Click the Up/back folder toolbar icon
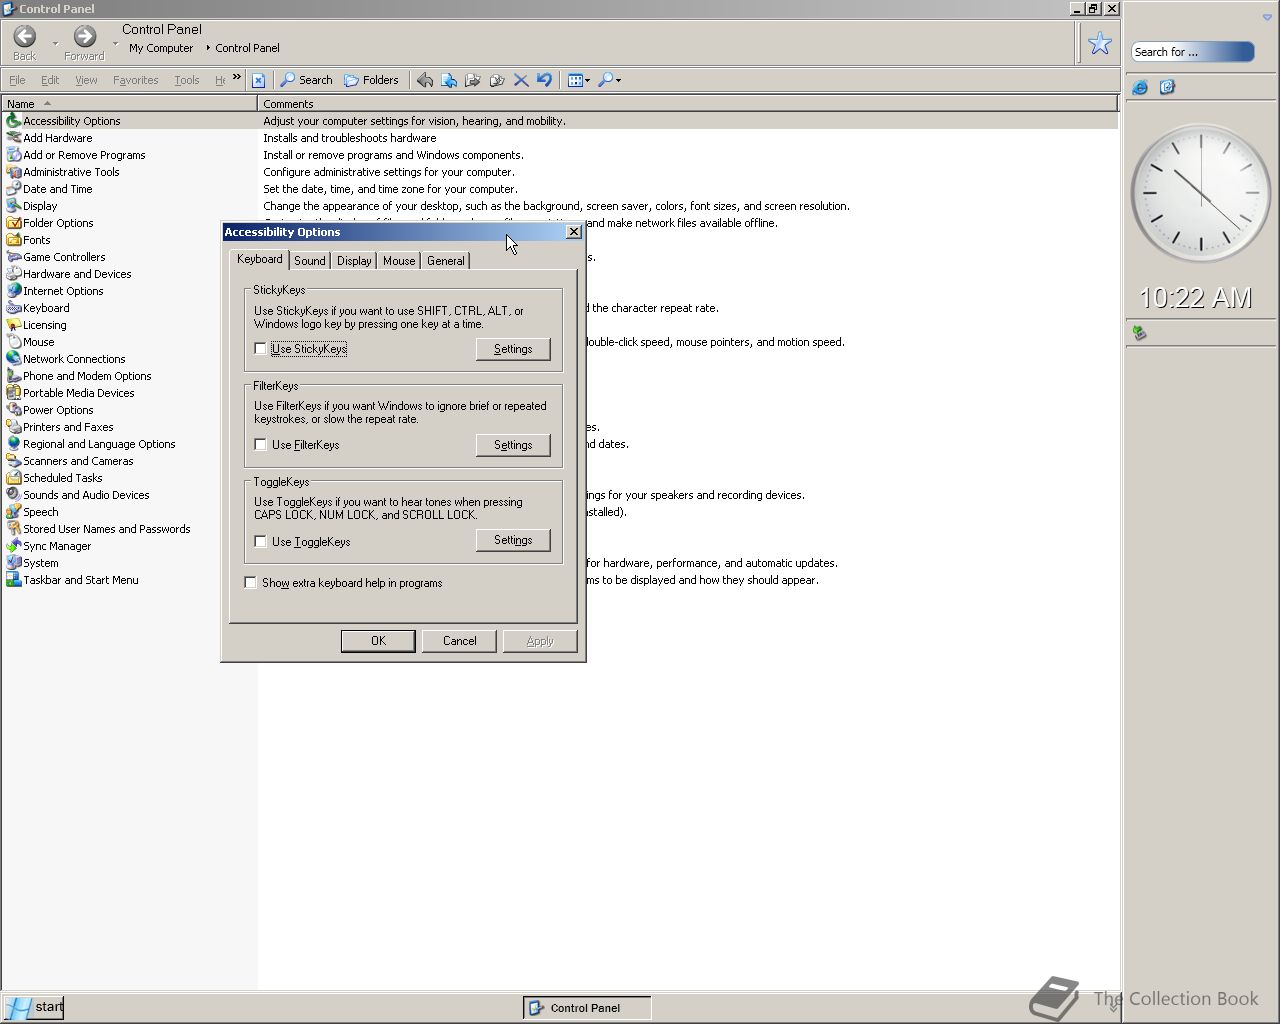Image resolution: width=1280 pixels, height=1024 pixels. point(425,80)
